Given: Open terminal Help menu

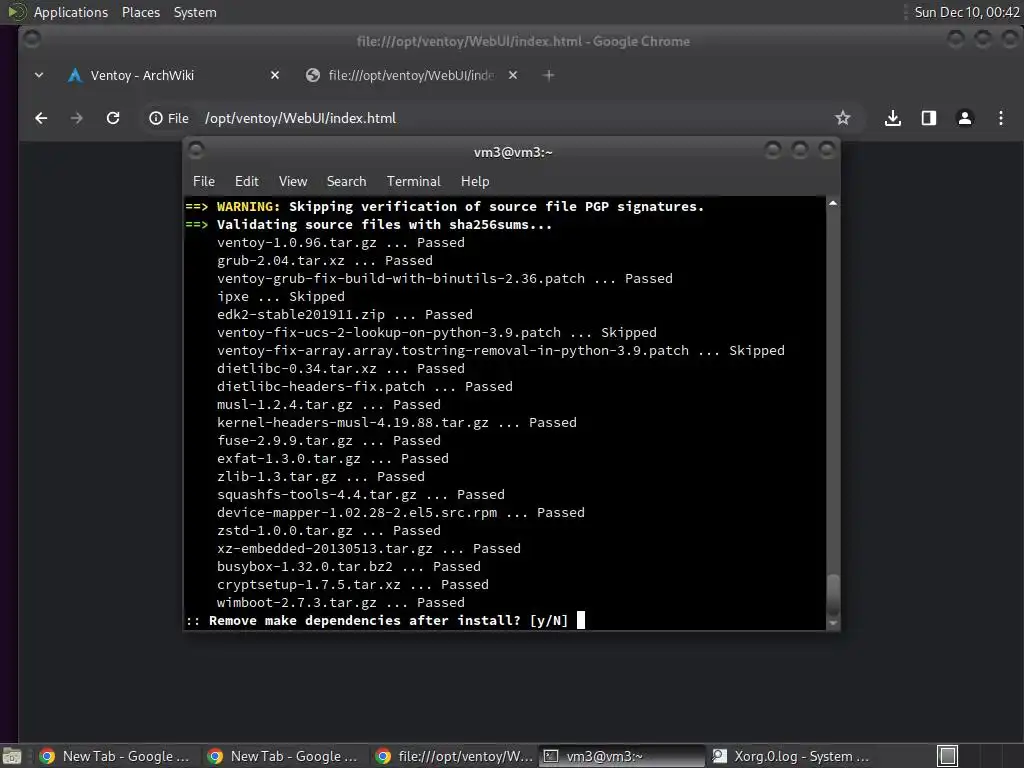Looking at the screenshot, I should coord(475,182).
